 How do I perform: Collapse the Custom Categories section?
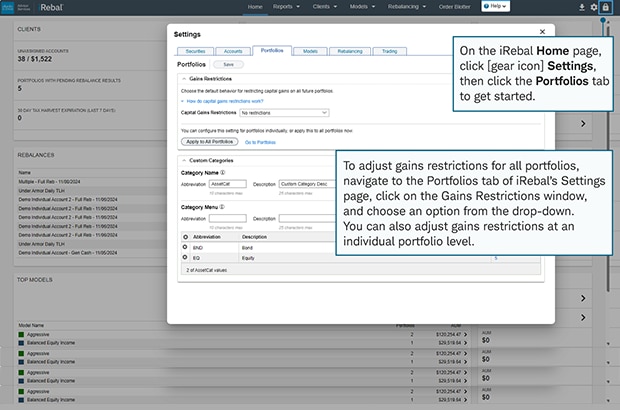184,161
